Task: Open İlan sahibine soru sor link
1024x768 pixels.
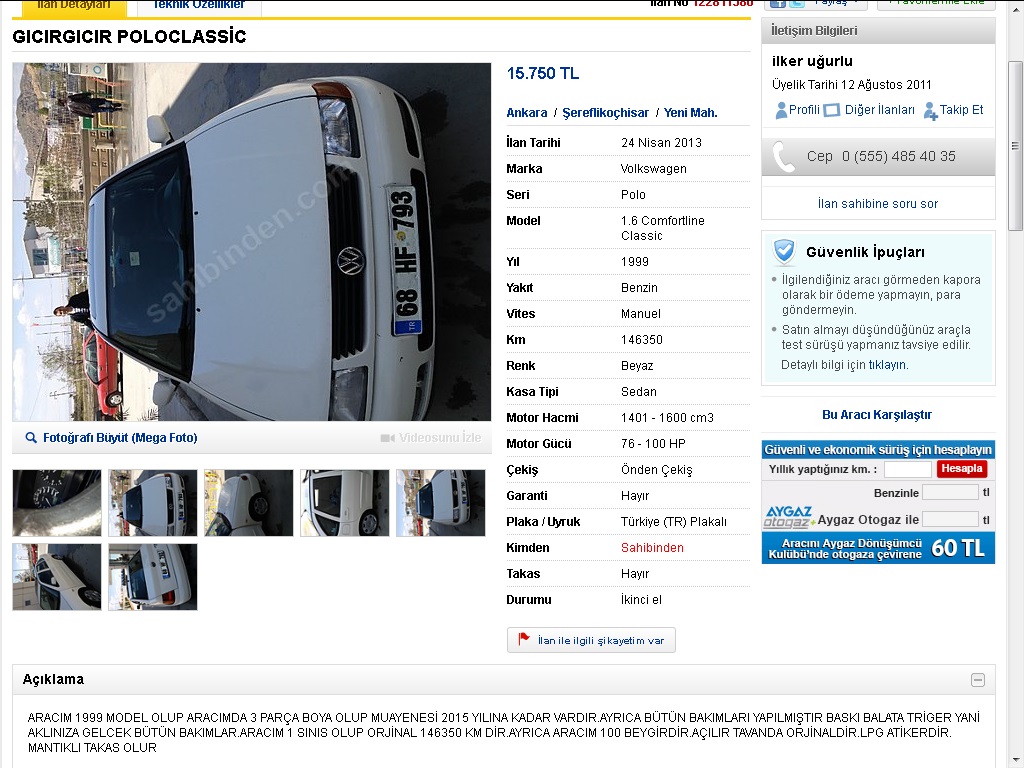Action: pos(878,204)
